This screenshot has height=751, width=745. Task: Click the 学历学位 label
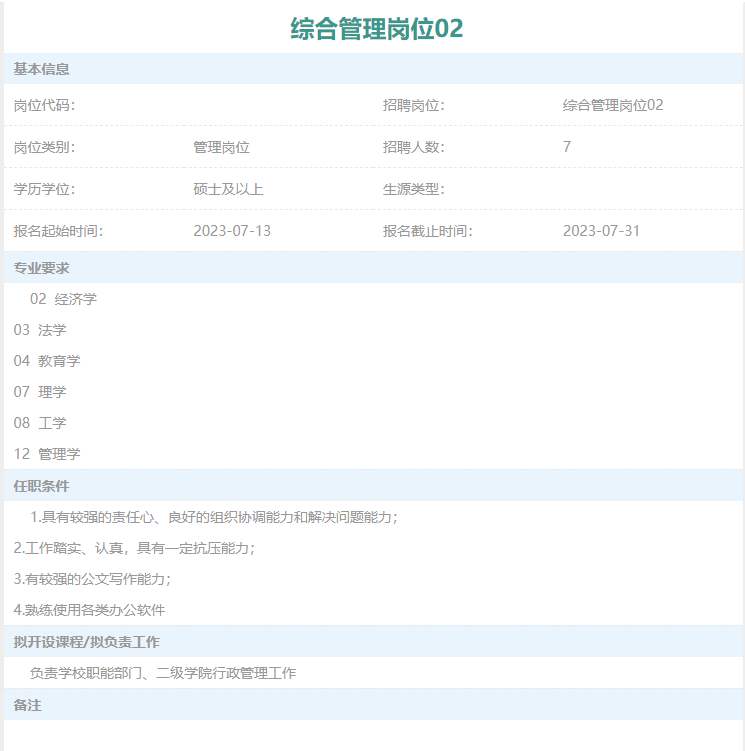[x=45, y=189]
